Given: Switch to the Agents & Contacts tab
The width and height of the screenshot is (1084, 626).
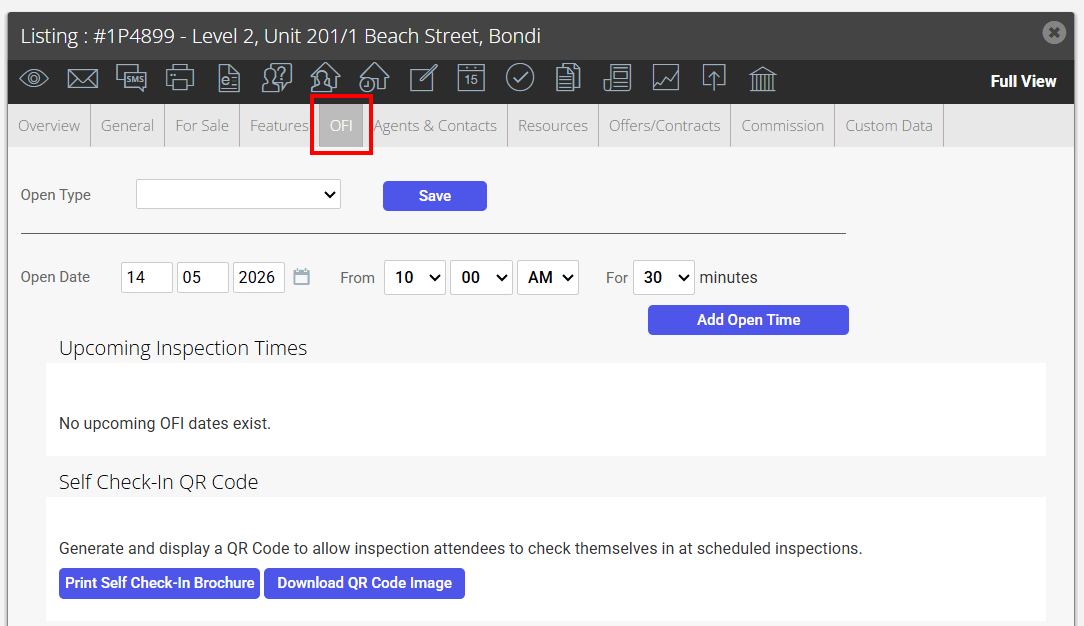Looking at the screenshot, I should point(436,126).
